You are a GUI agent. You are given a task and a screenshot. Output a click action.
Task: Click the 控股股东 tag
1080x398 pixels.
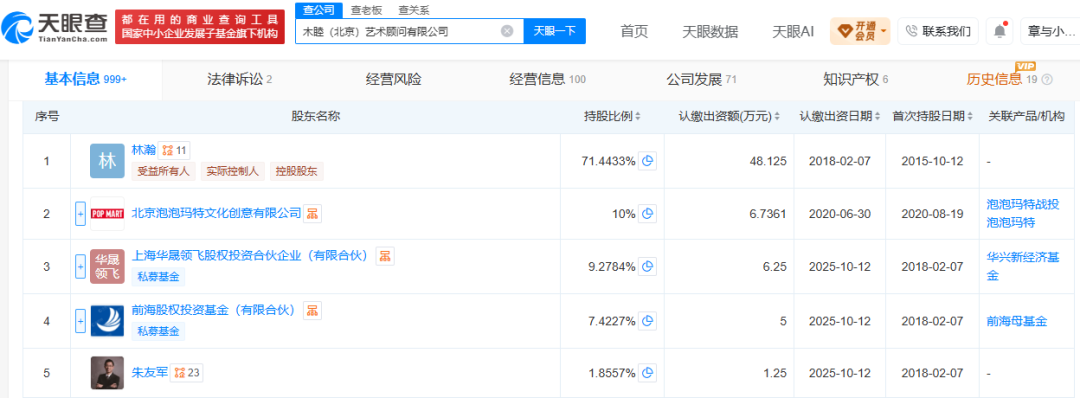point(296,171)
